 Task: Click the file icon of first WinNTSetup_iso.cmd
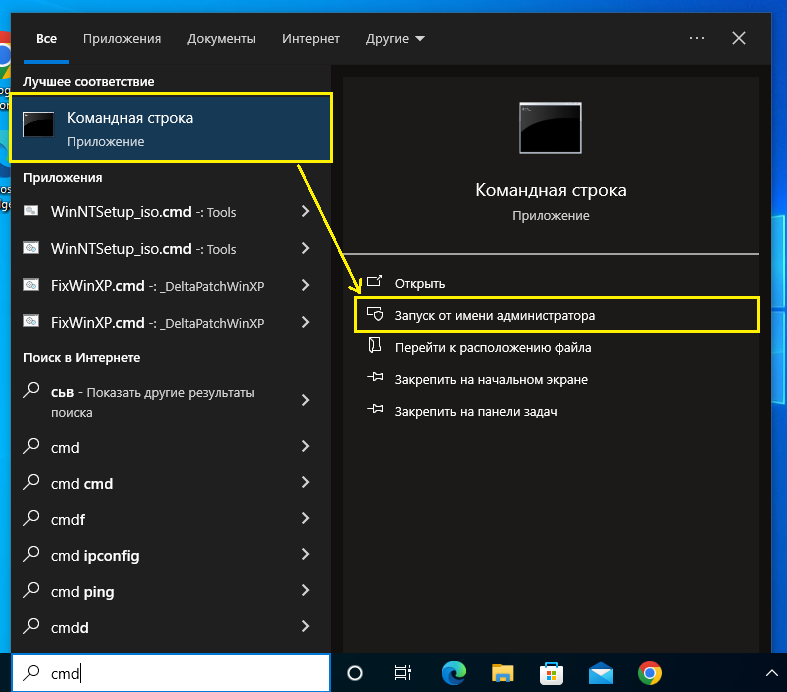(x=31, y=211)
